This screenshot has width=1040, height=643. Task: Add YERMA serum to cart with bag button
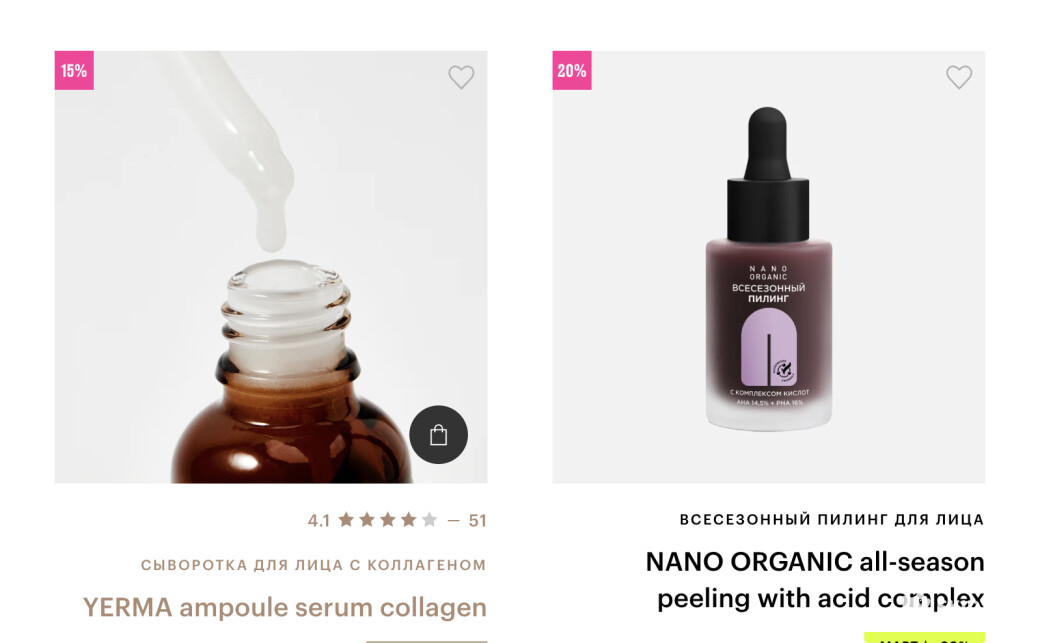coord(438,435)
